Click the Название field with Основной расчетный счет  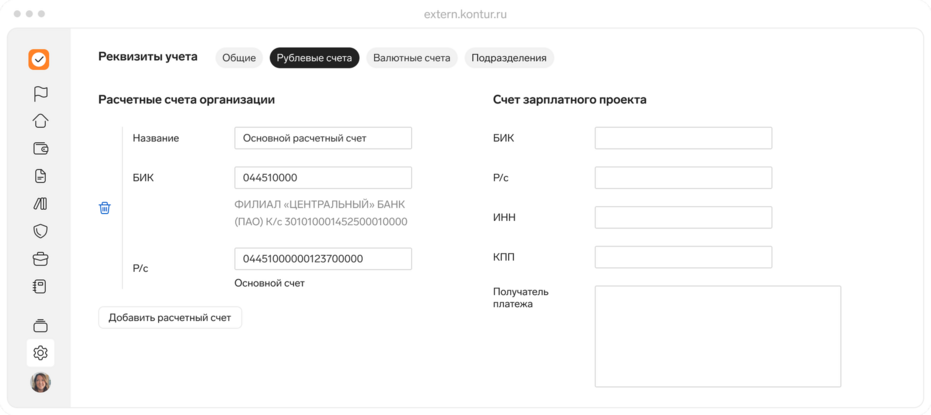(322, 138)
